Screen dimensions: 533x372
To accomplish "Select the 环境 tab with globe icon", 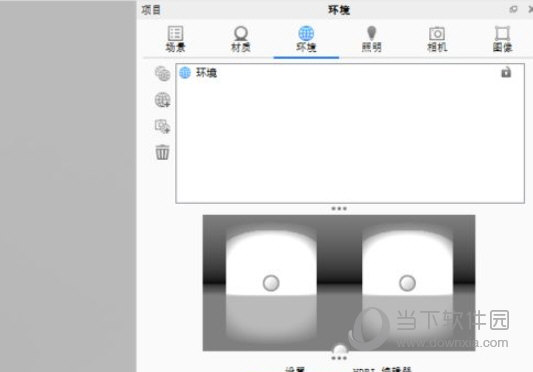I will click(x=306, y=39).
